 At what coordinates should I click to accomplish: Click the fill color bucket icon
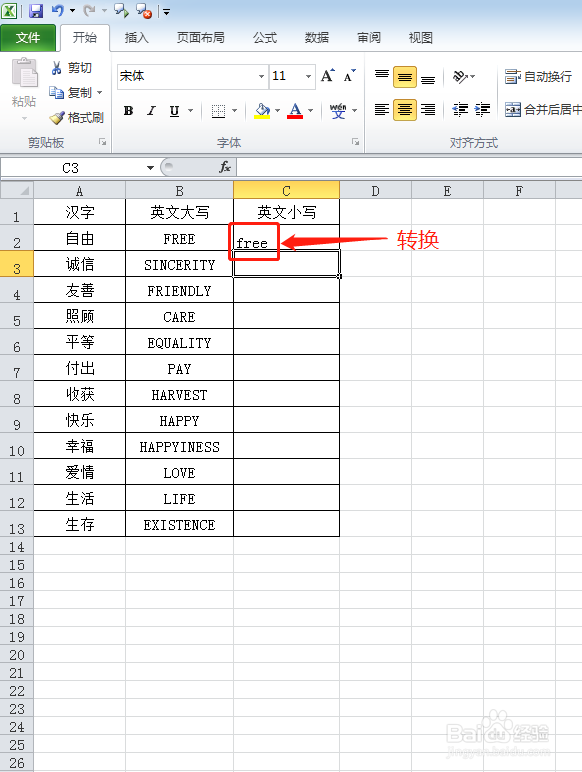coord(262,111)
